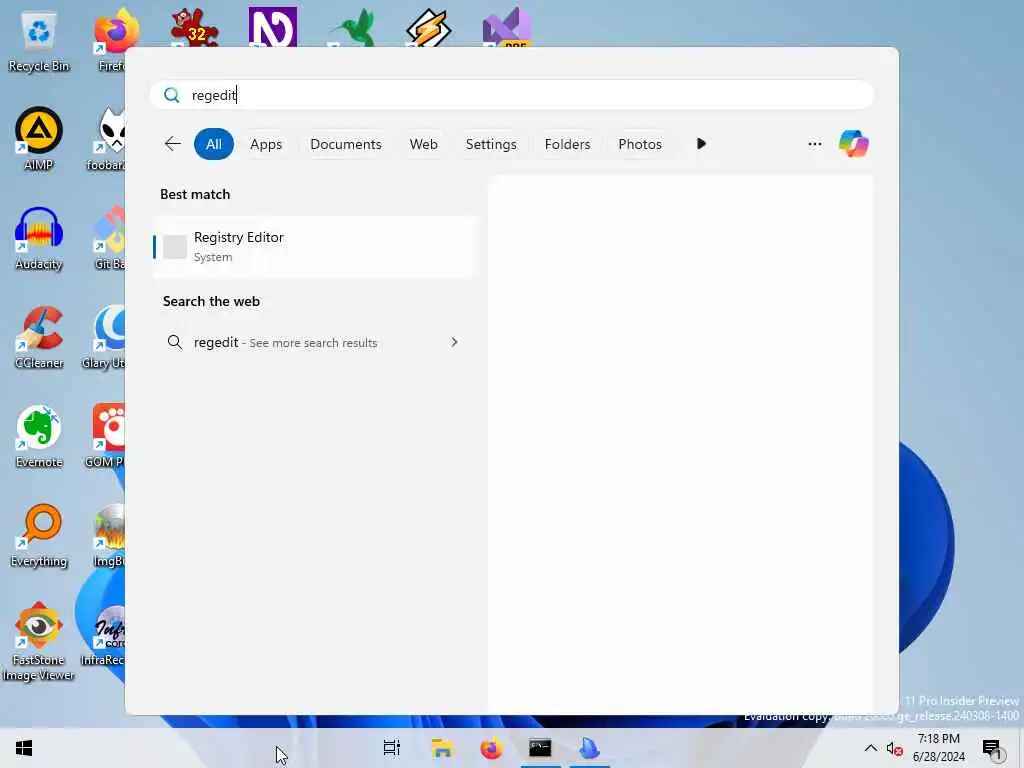The height and width of the screenshot is (768, 1024).
Task: Open the foobar2000 desktop shortcut
Action: pos(108,138)
